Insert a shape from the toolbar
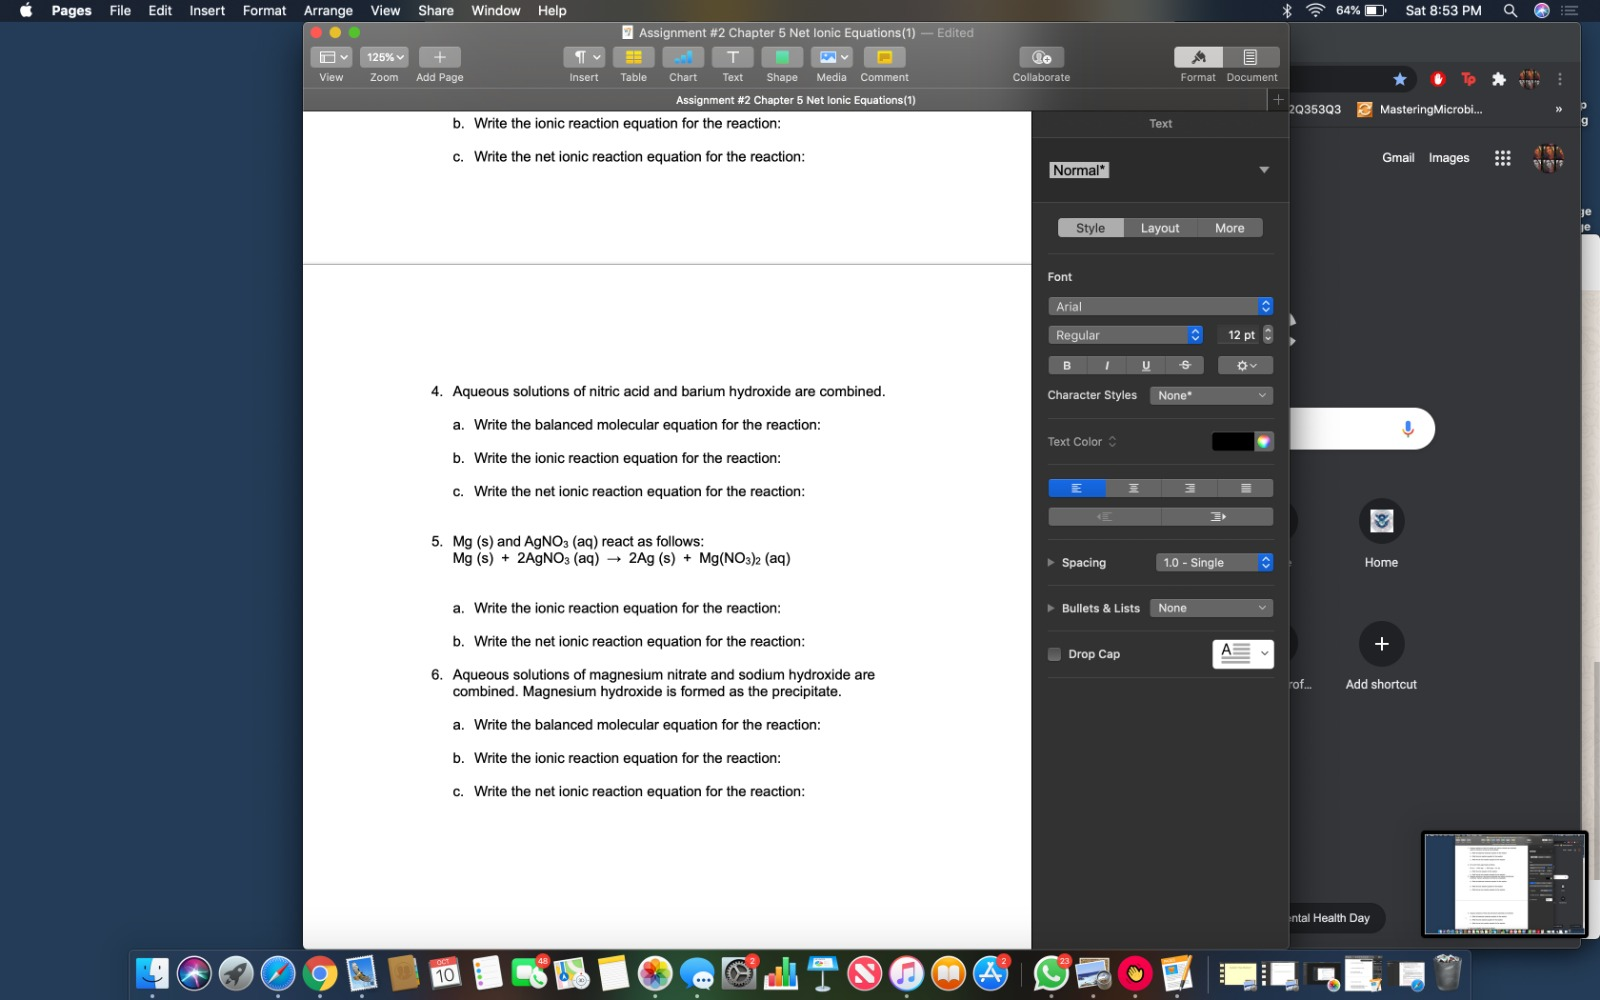 coord(782,57)
